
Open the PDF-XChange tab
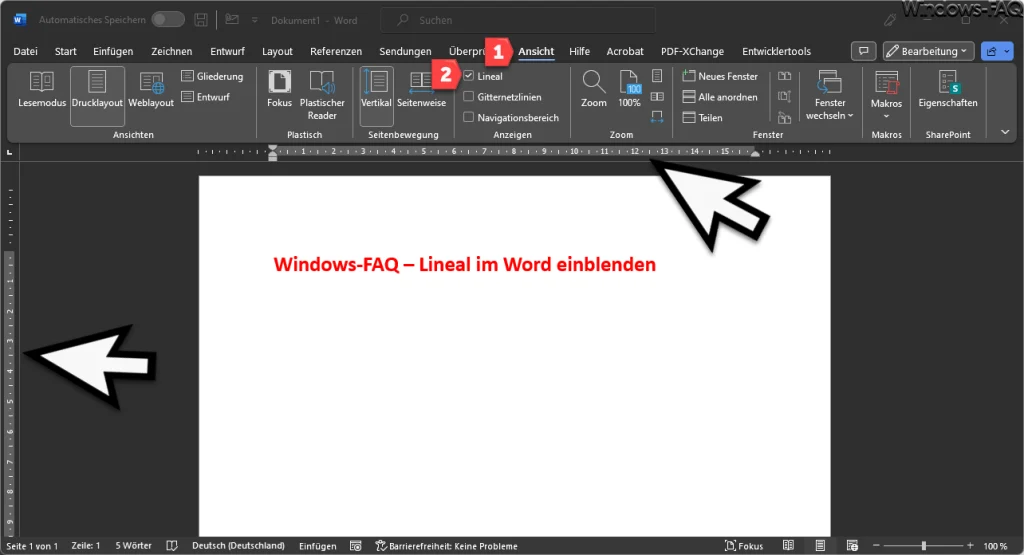692,51
